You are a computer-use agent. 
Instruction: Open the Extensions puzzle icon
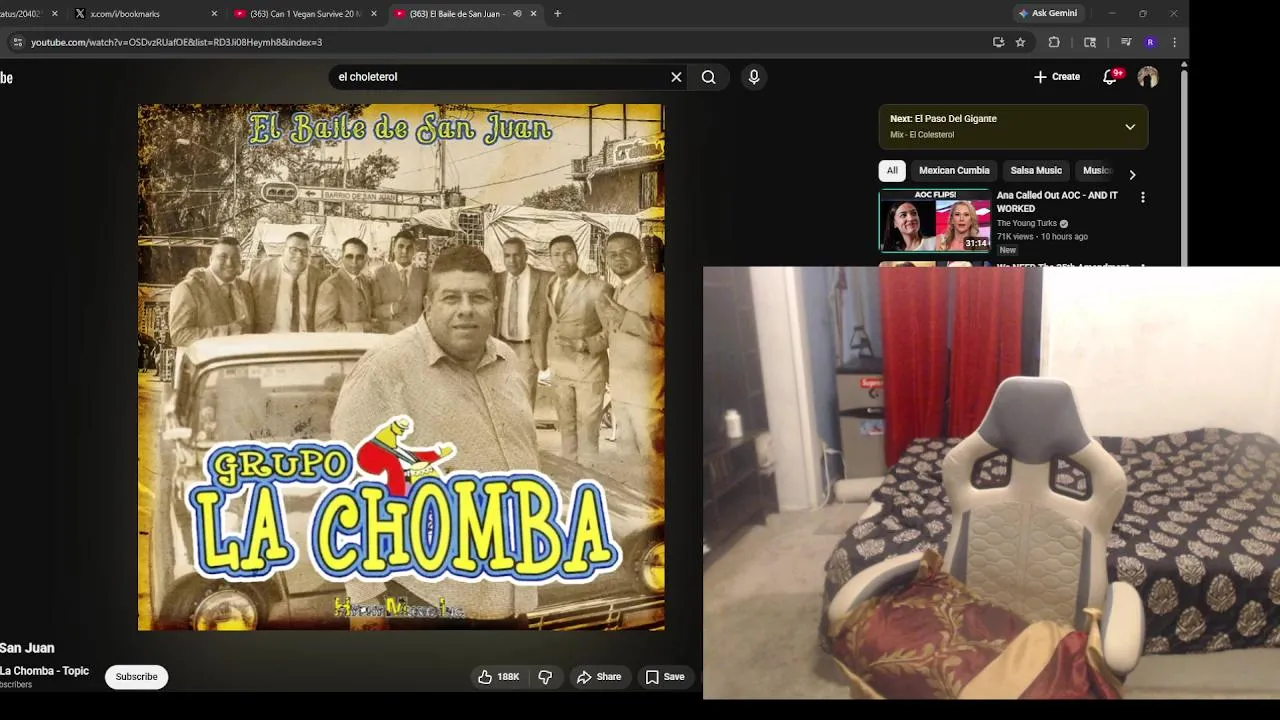[x=1054, y=42]
